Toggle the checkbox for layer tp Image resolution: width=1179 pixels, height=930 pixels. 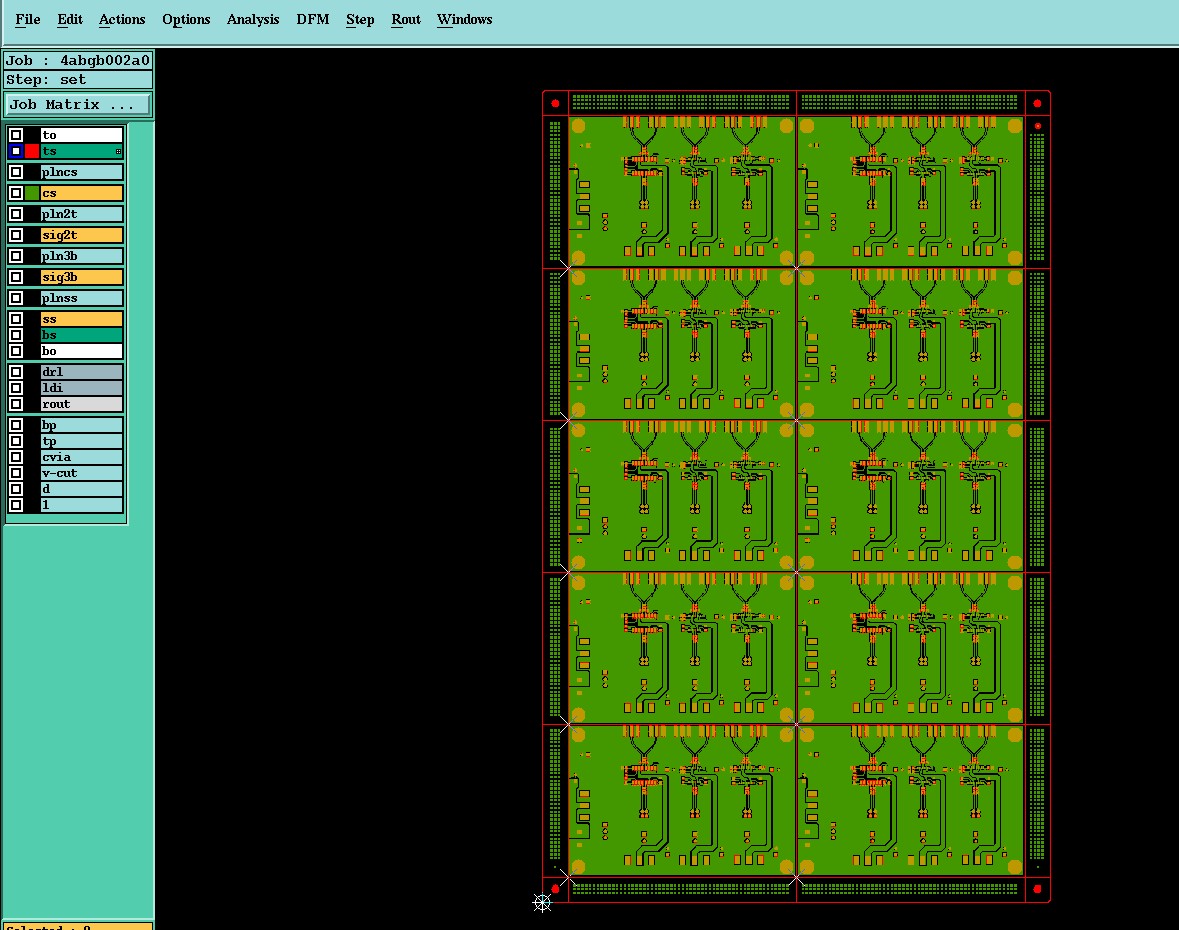point(16,441)
